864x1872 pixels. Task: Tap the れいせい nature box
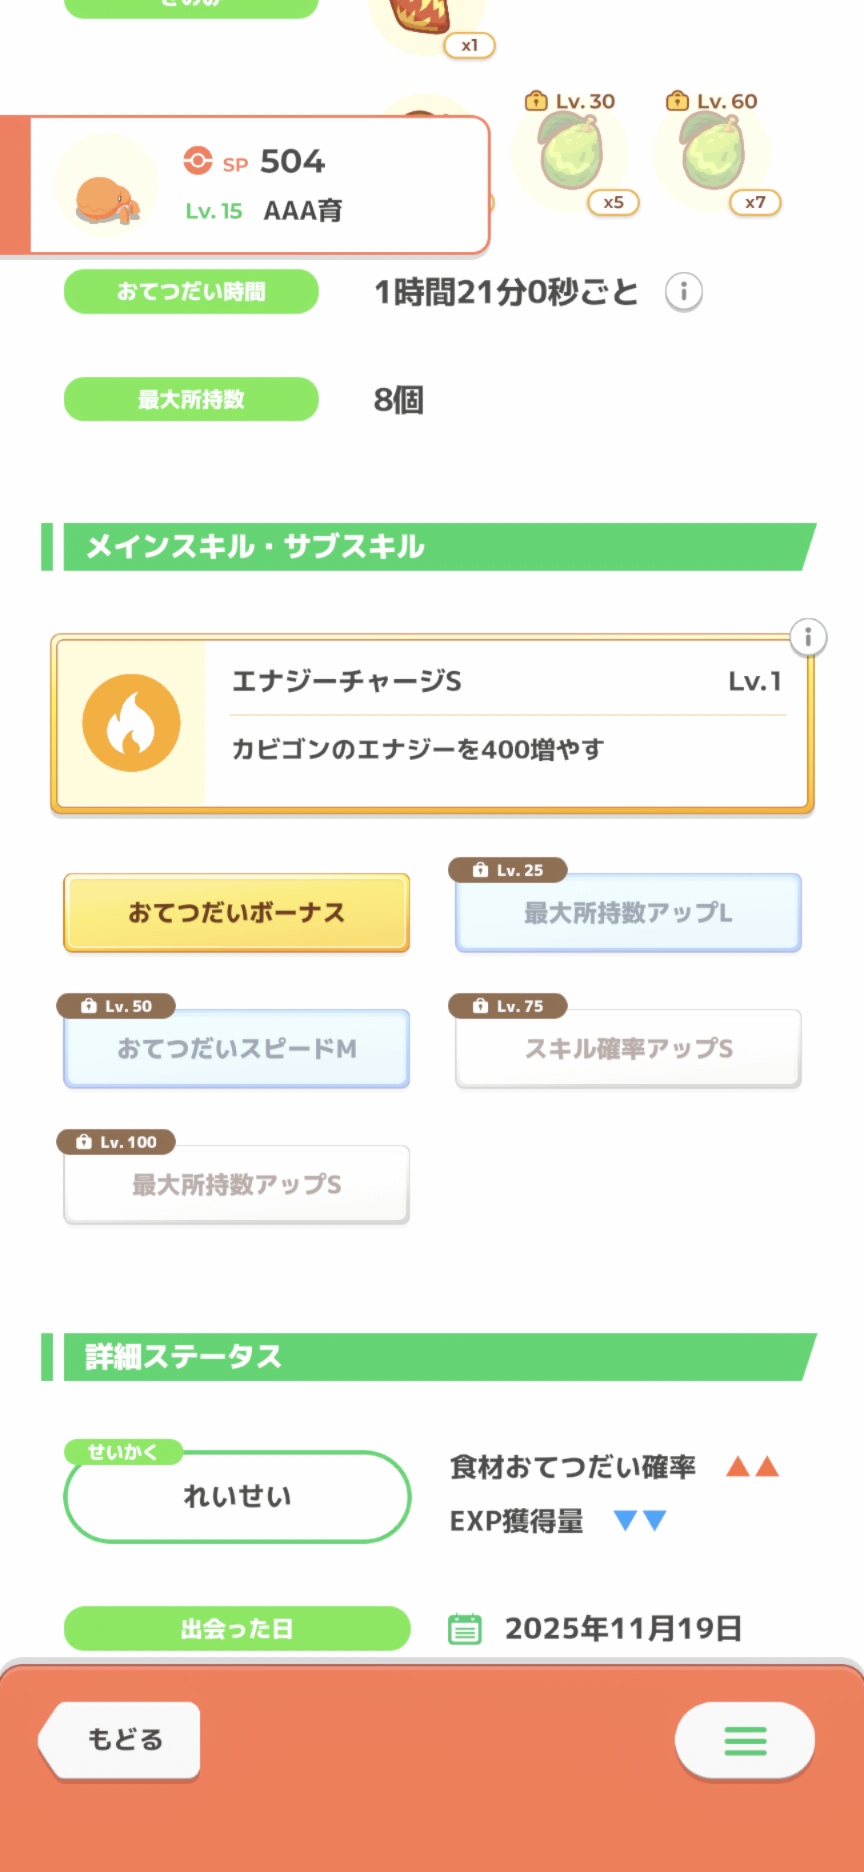pyautogui.click(x=237, y=1496)
